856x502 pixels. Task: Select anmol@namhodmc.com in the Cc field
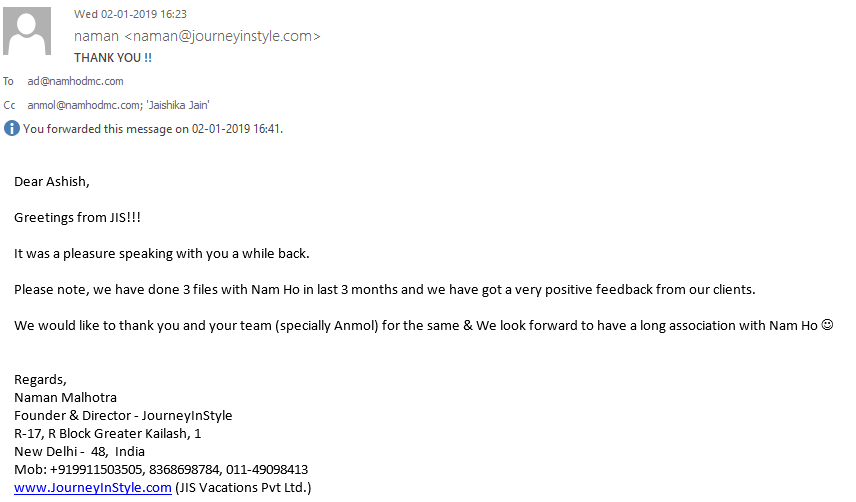[x=84, y=105]
